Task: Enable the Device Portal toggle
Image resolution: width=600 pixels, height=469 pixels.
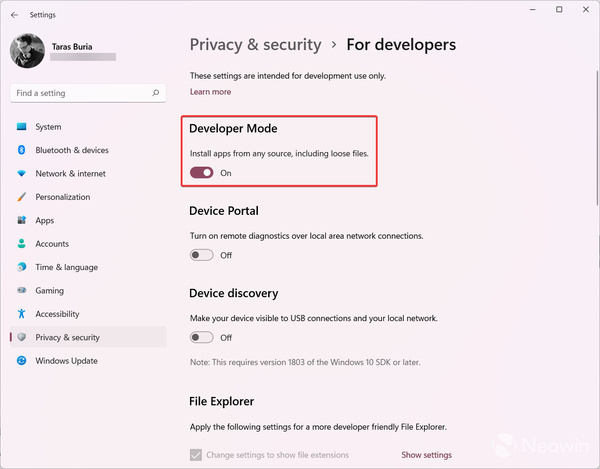Action: pyautogui.click(x=202, y=255)
